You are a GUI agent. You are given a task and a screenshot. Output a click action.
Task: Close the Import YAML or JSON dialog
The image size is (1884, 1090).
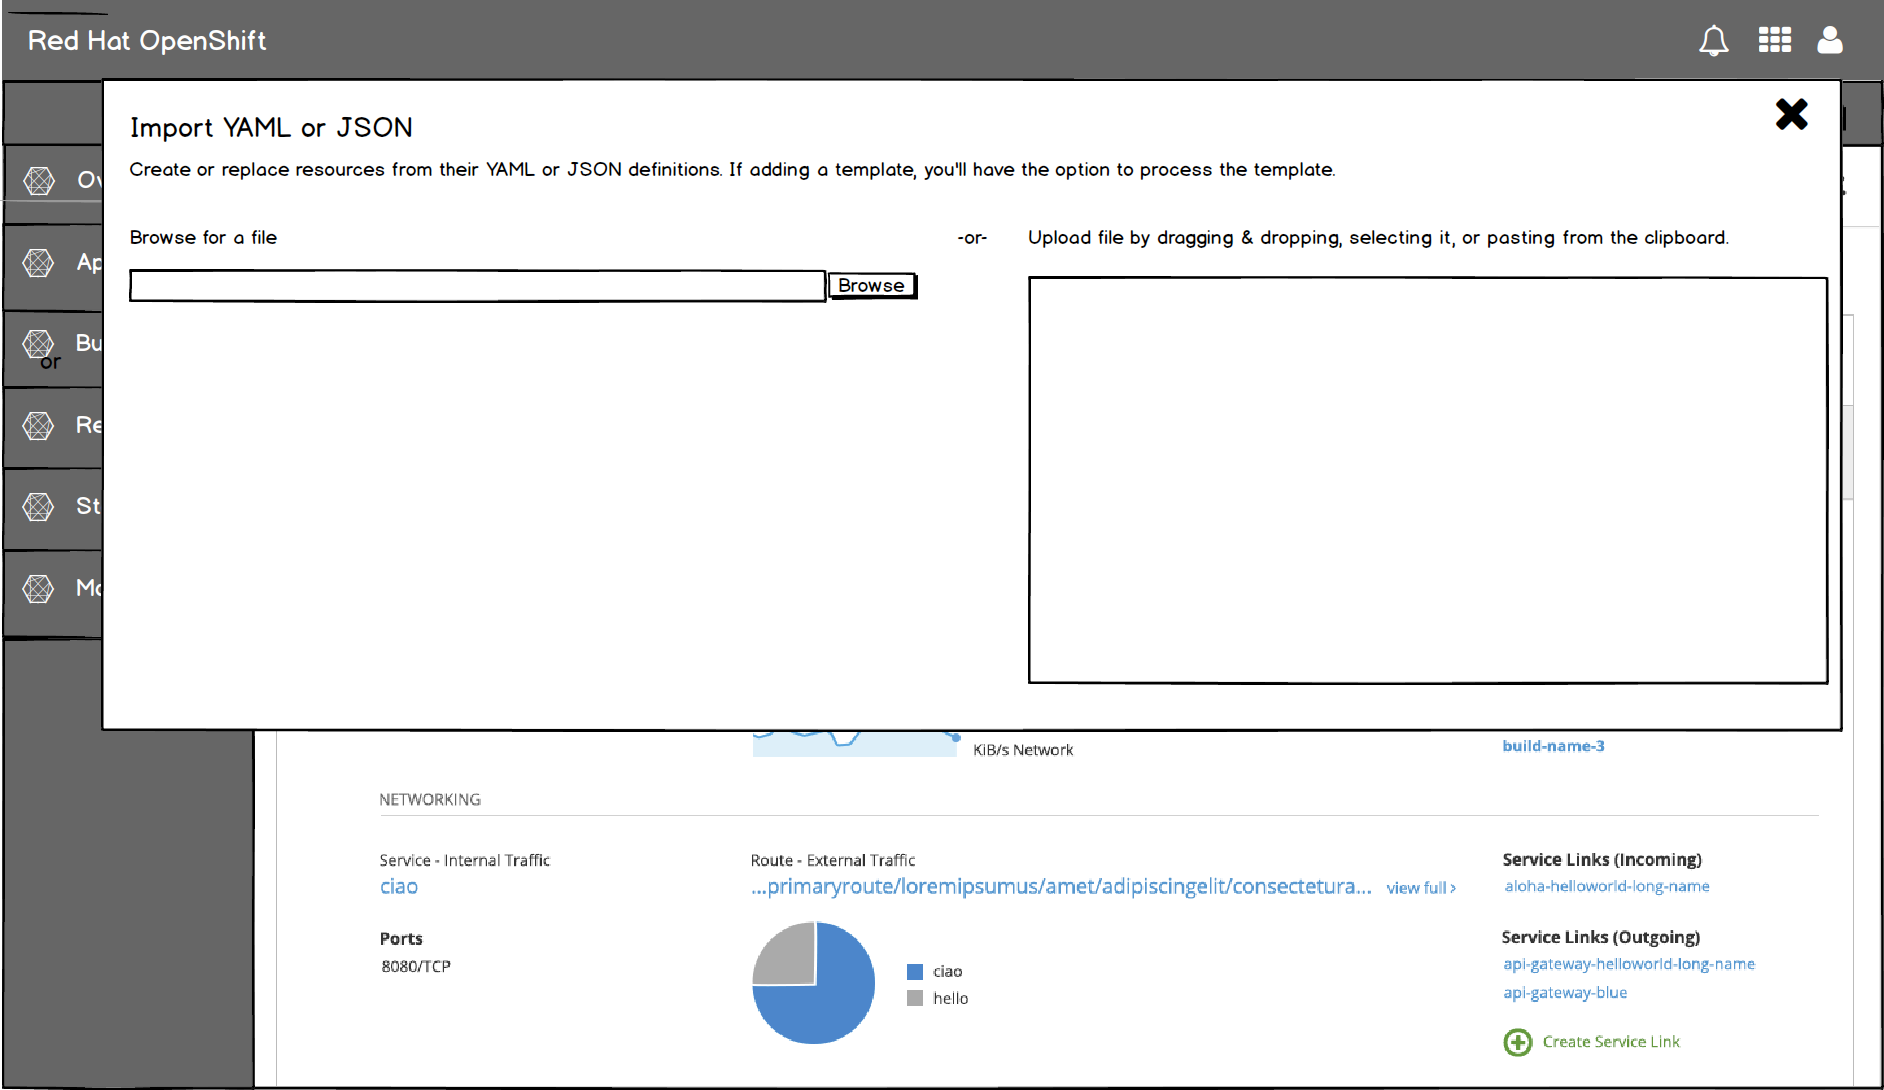(x=1791, y=114)
